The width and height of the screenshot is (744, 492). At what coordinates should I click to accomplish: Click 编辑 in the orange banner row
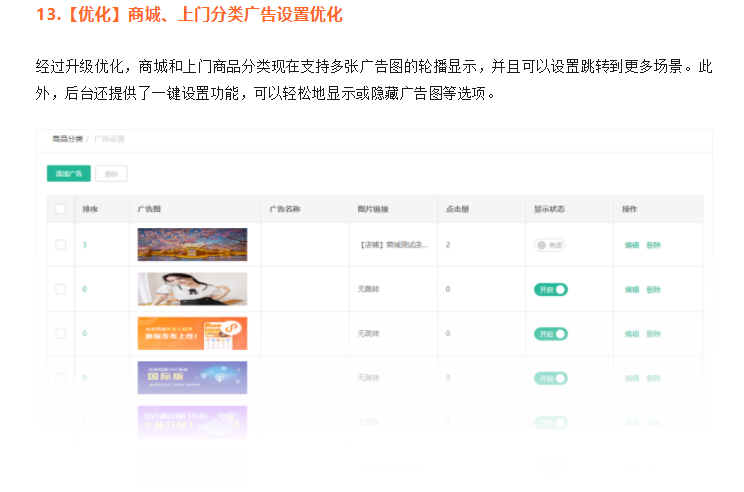[631, 333]
